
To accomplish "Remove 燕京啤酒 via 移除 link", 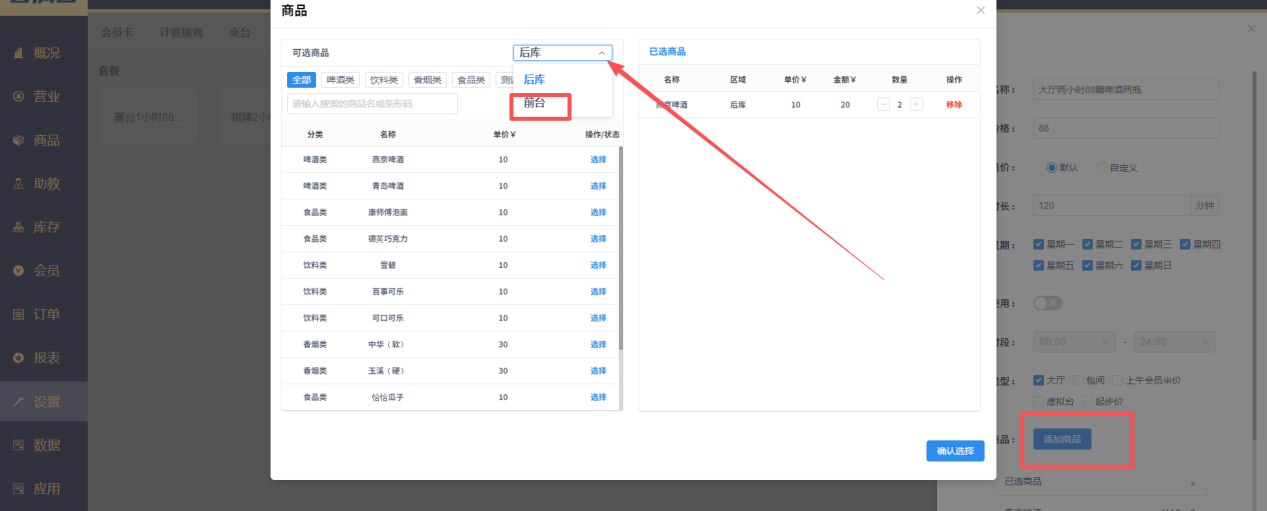I will (954, 105).
